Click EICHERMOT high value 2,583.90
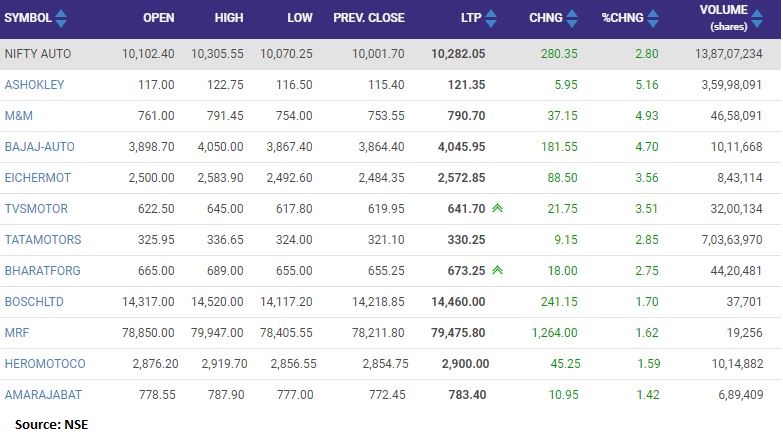 coord(220,178)
